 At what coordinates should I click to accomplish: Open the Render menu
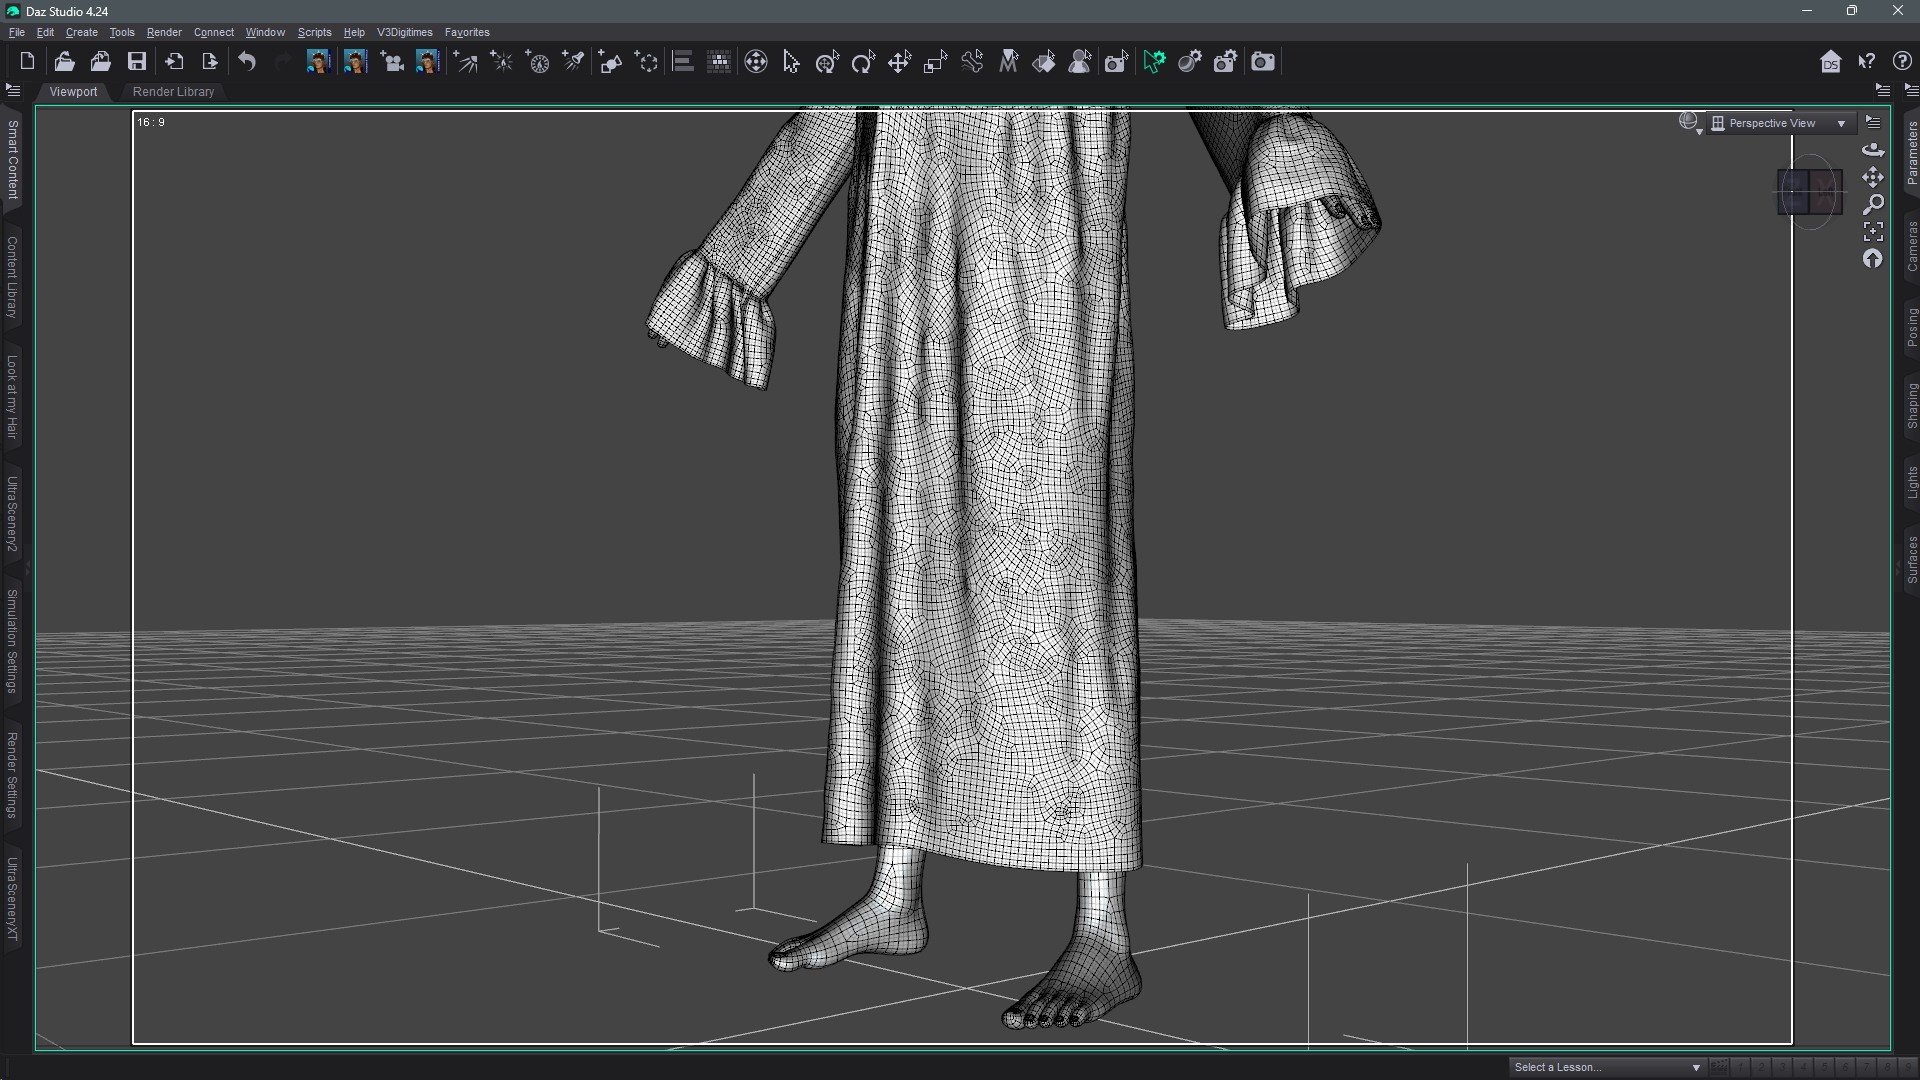tap(164, 32)
